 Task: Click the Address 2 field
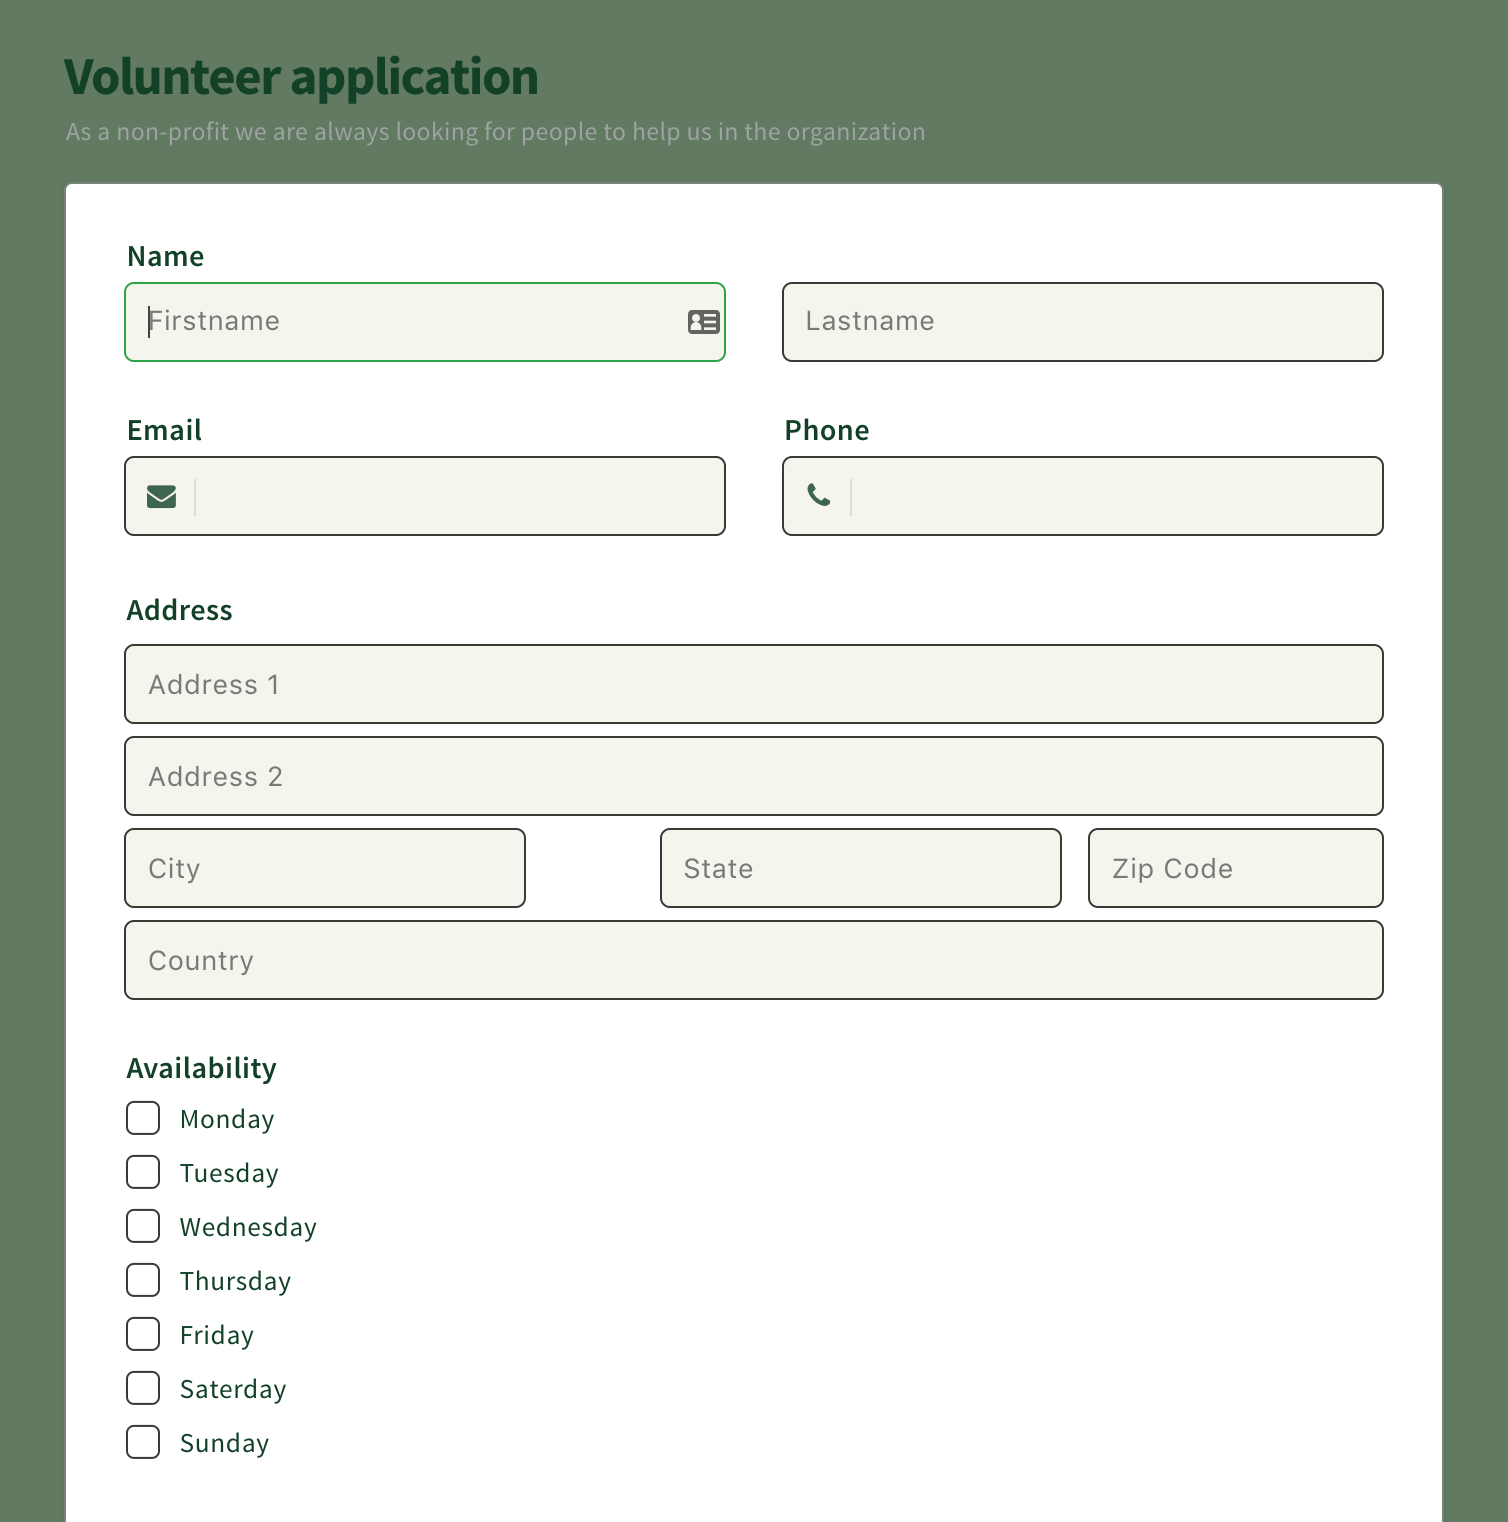[754, 776]
